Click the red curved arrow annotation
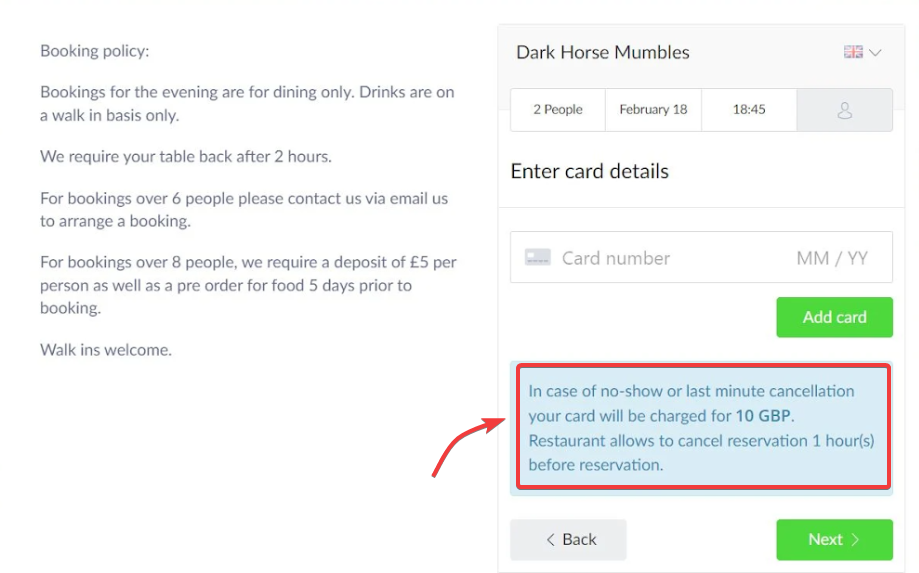 (468, 445)
